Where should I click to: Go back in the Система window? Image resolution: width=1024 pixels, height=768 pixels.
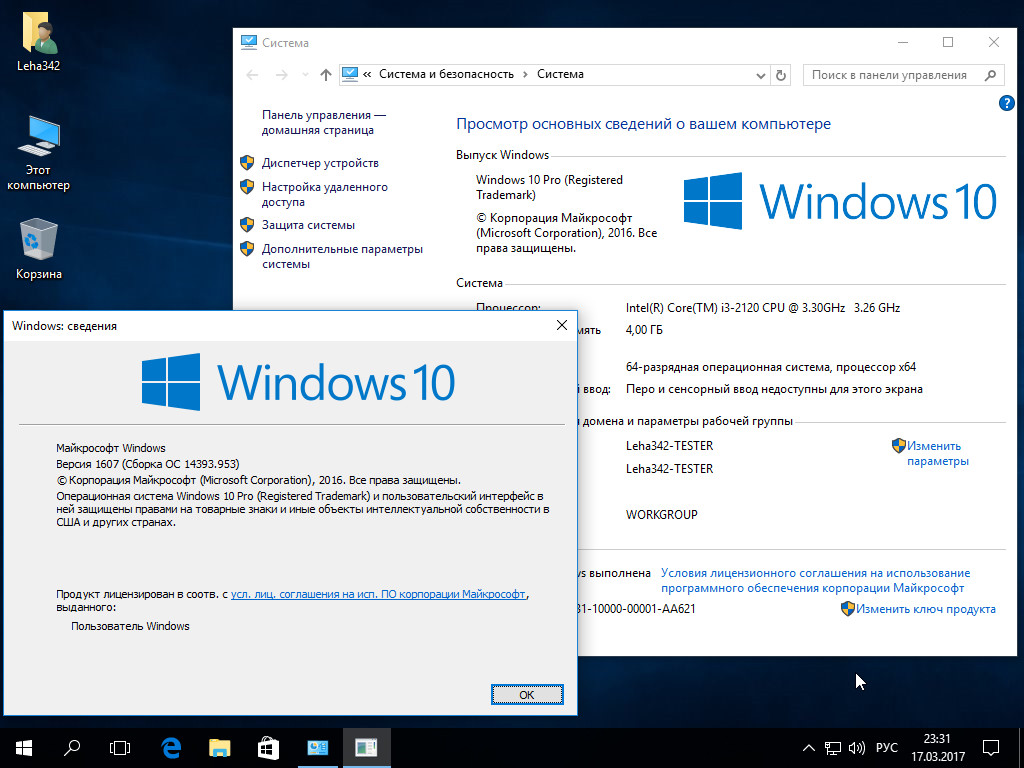(x=252, y=75)
